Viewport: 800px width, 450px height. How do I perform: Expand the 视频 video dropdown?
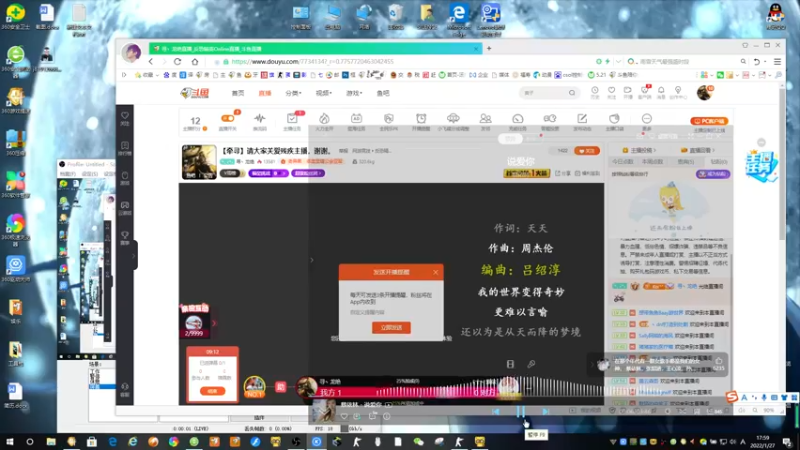pyautogui.click(x=323, y=93)
